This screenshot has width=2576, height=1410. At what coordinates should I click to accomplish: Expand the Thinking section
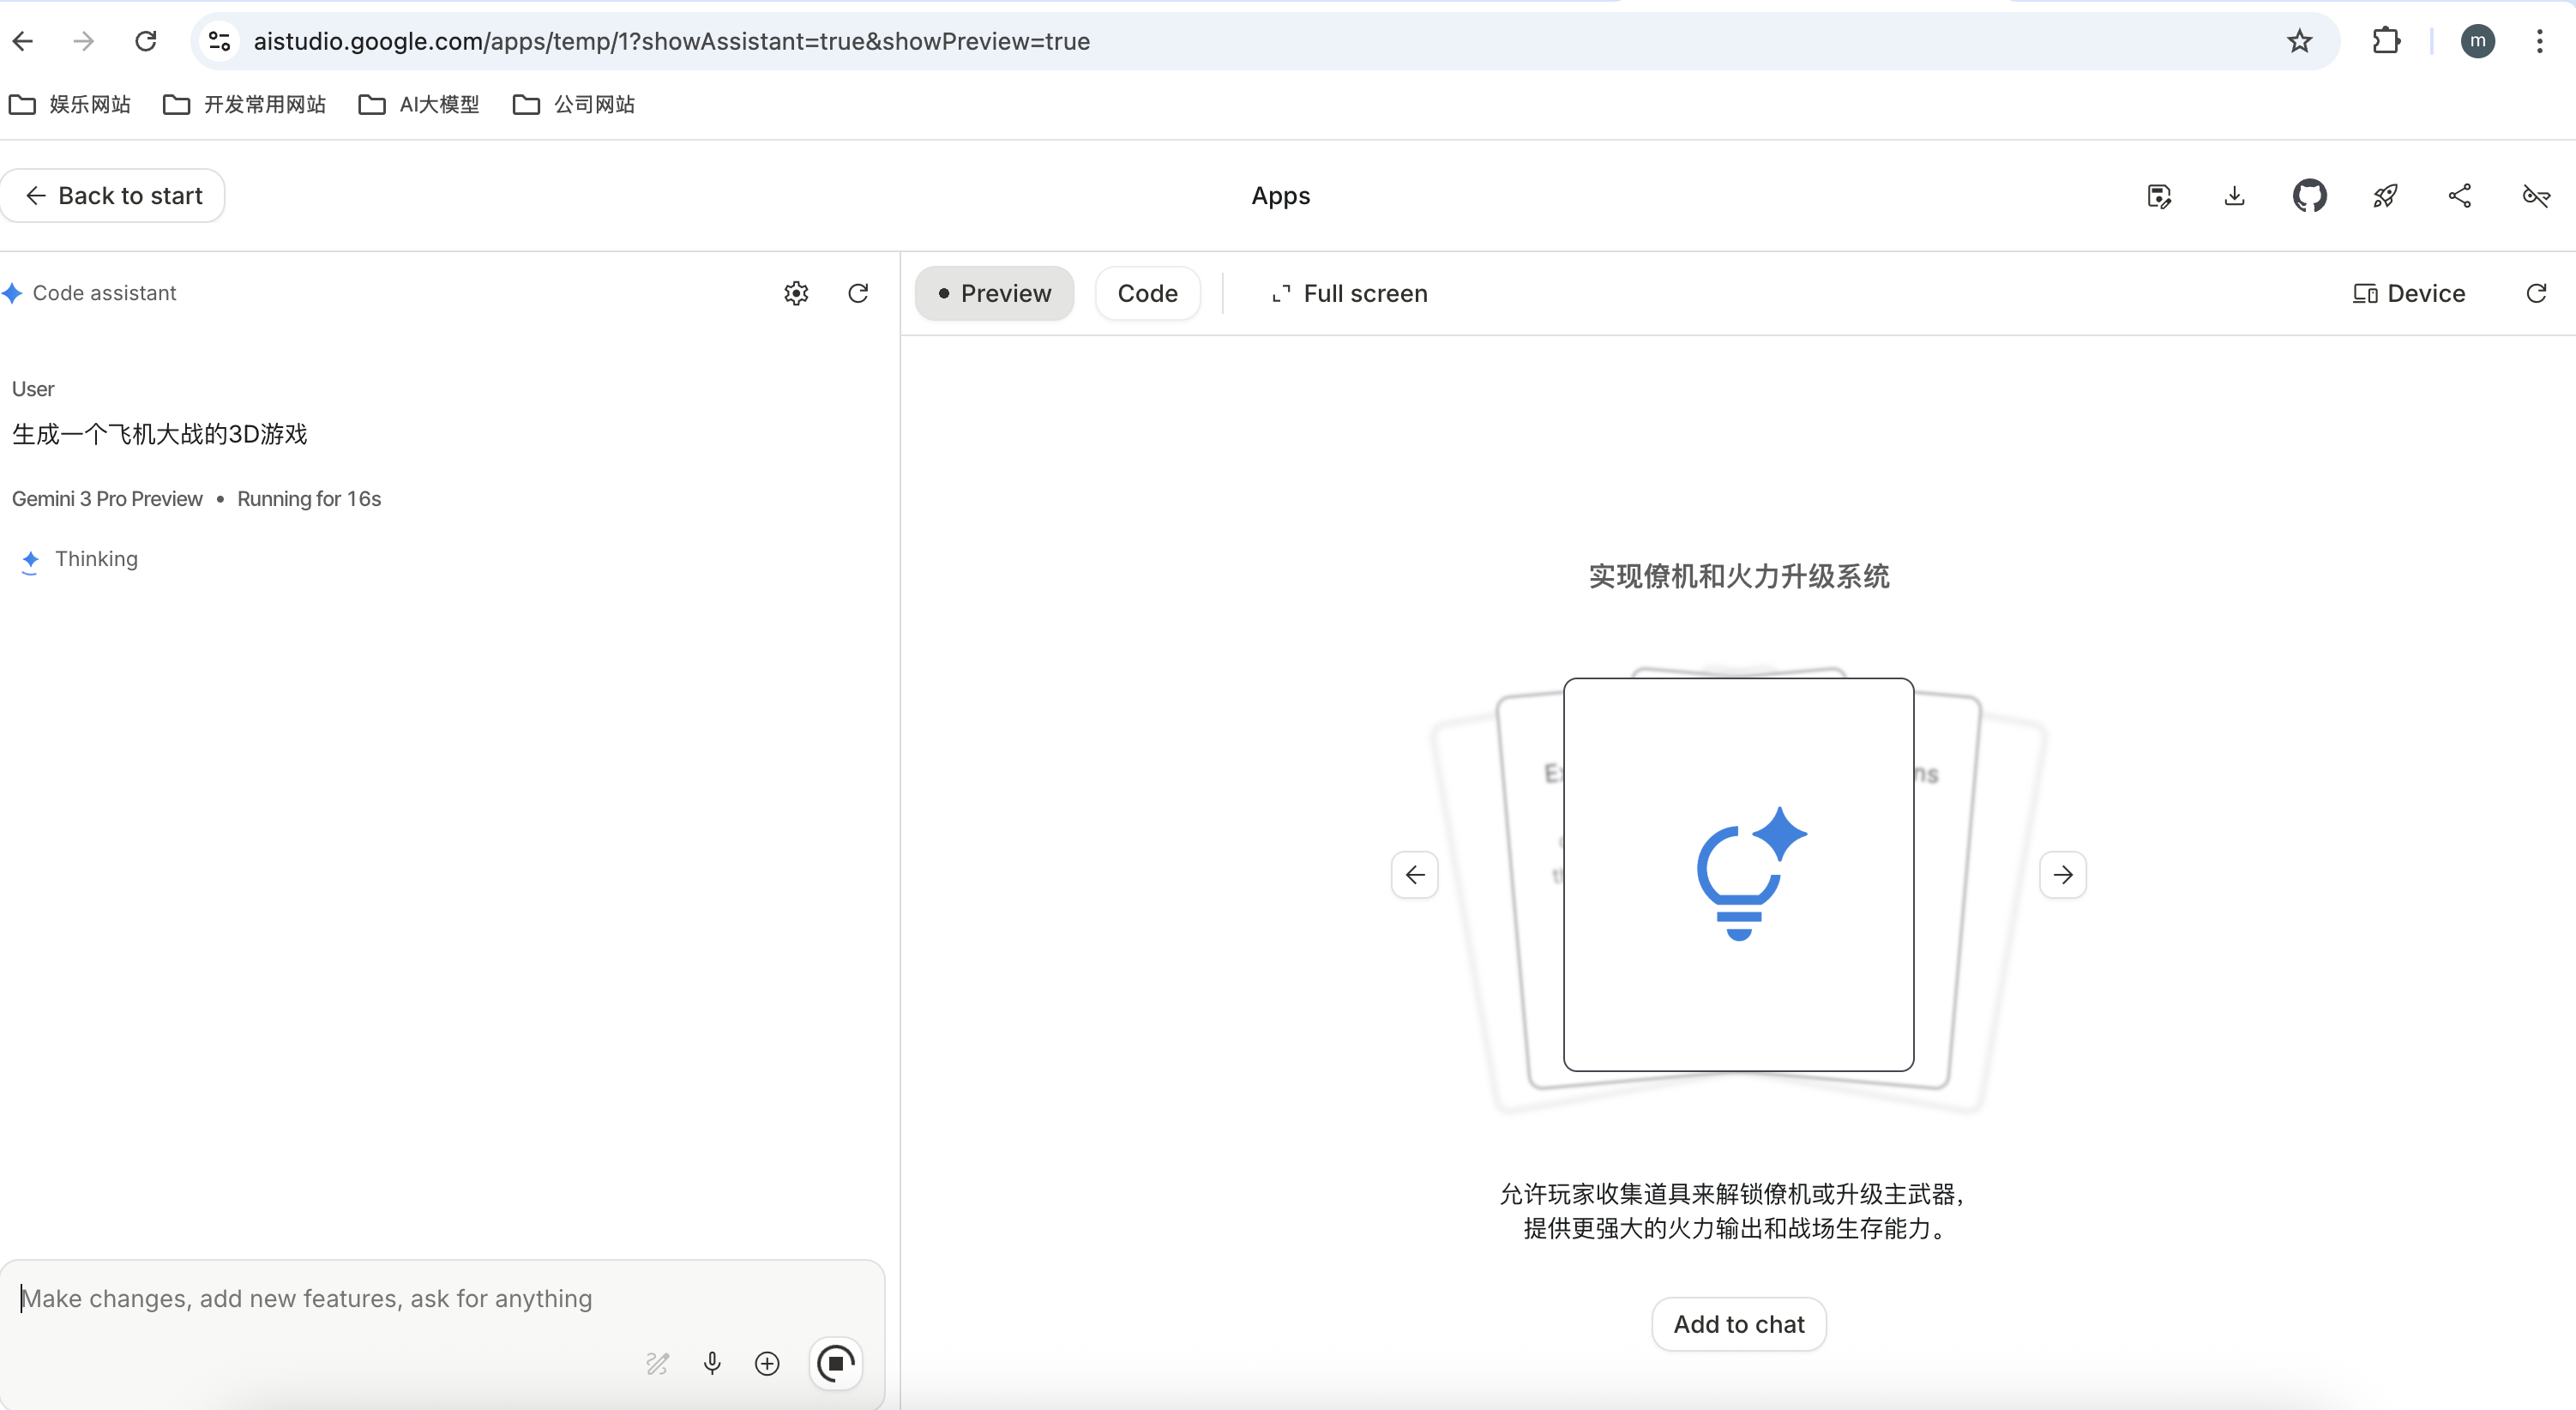click(96, 559)
